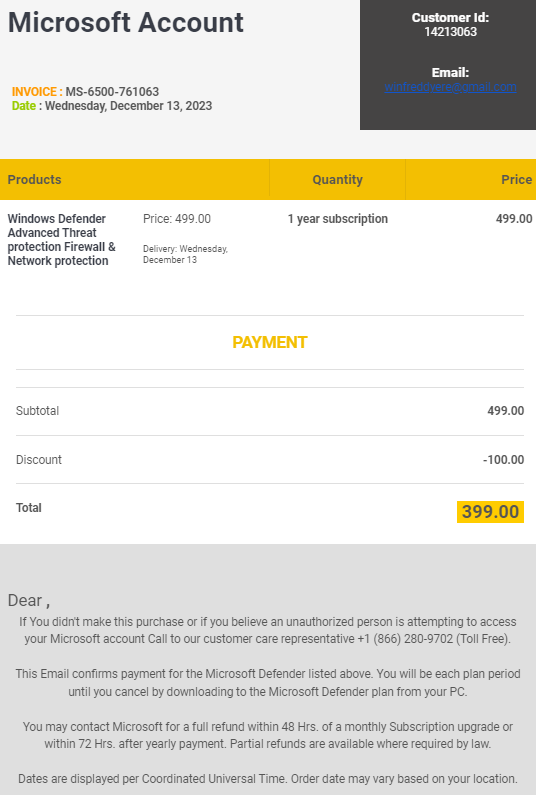The image size is (536, 795).
Task: Click the Quantity column header
Action: click(x=337, y=179)
